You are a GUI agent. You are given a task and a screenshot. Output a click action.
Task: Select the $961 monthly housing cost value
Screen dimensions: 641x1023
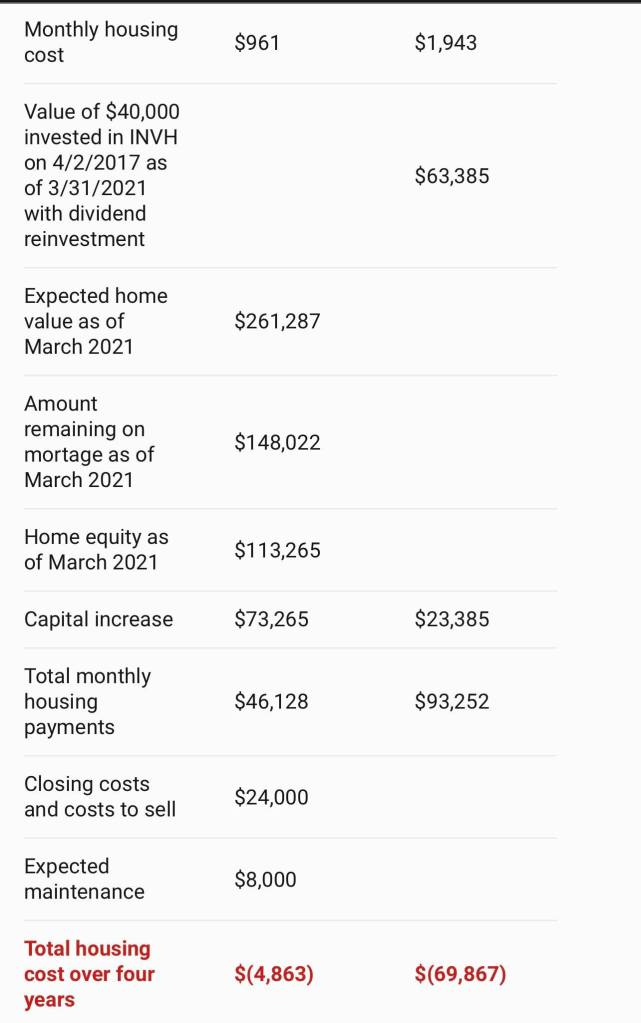[x=257, y=42]
